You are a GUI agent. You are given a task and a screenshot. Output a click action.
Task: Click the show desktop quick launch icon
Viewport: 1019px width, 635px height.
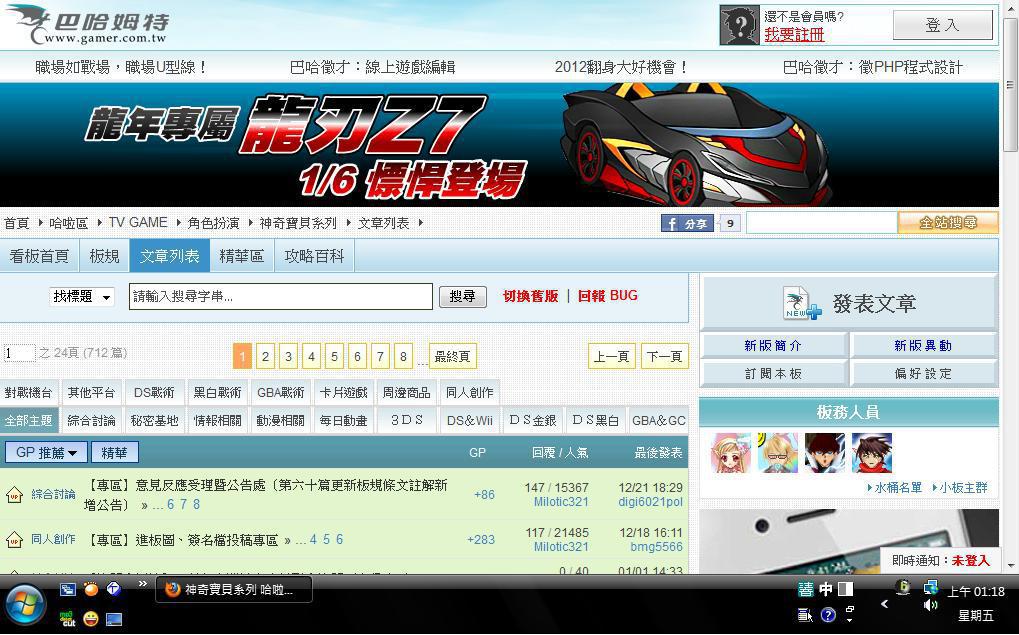114,618
